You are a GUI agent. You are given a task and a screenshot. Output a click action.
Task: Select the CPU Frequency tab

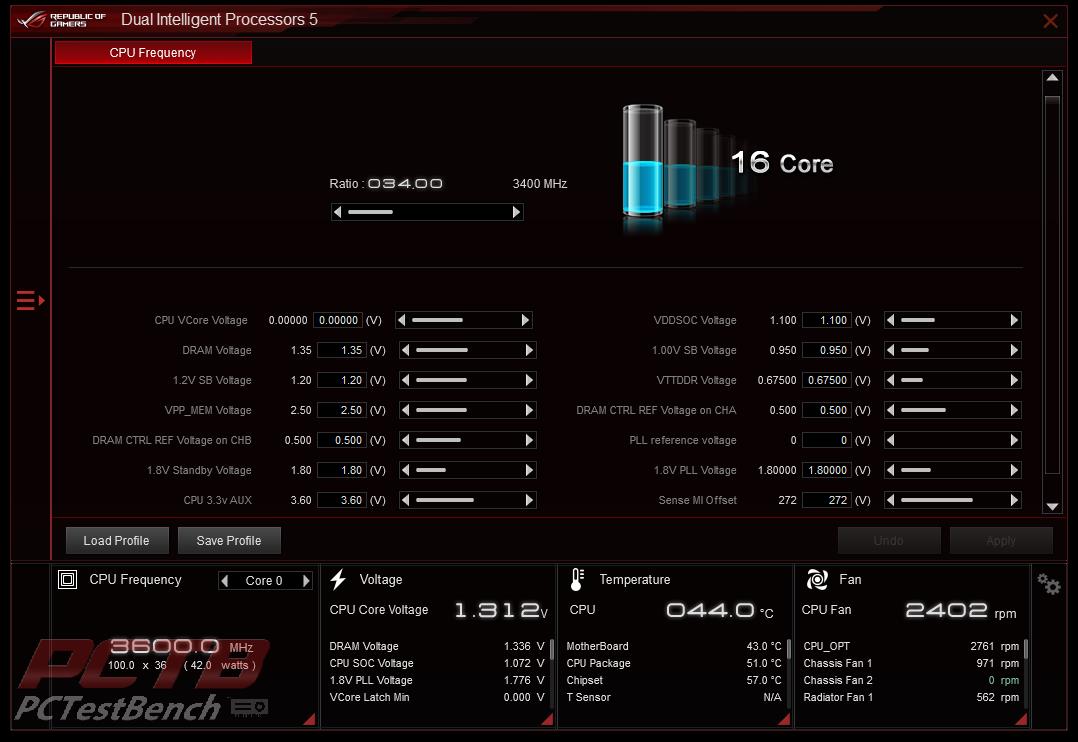153,53
